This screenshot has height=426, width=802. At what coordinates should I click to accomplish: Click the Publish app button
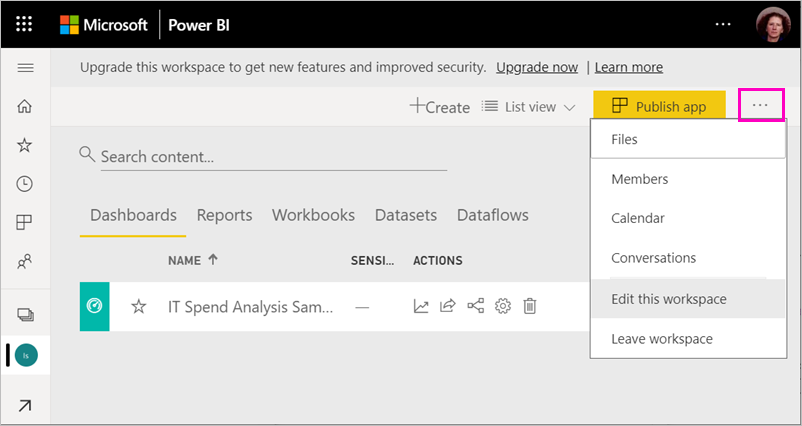point(658,107)
